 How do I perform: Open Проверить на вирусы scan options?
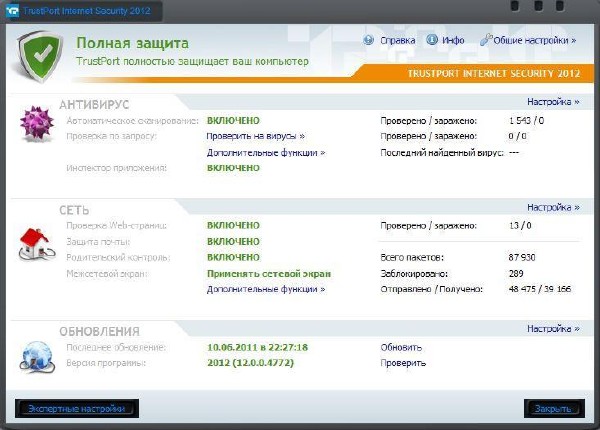255,136
